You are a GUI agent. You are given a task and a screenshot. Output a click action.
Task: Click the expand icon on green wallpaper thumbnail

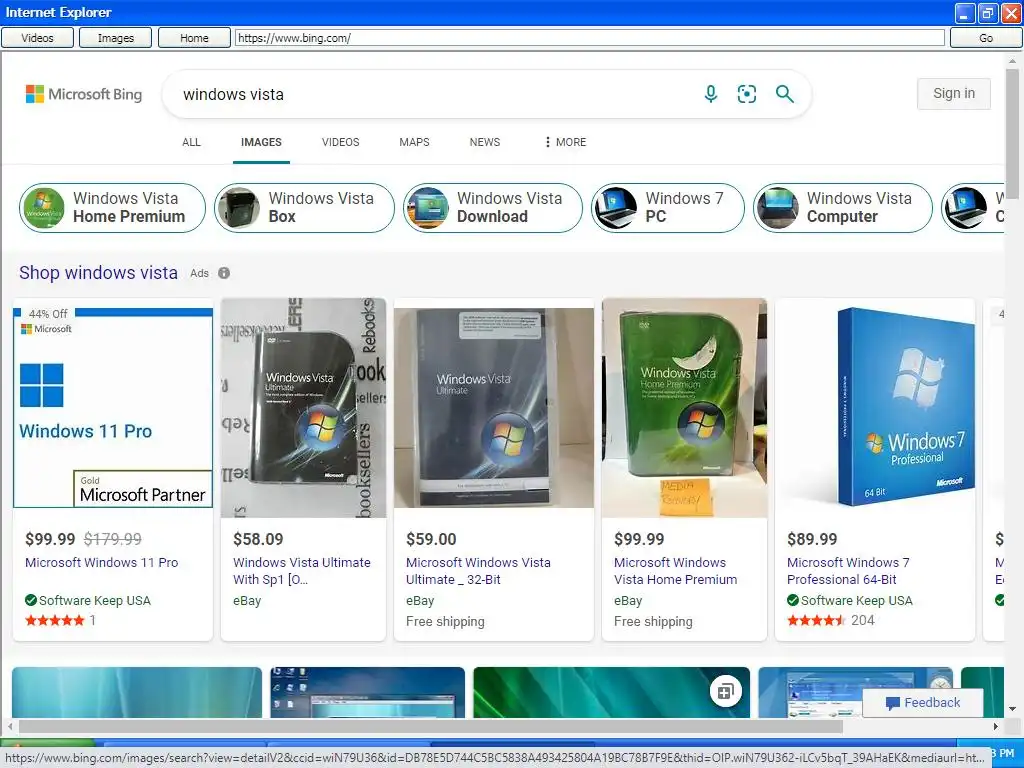coord(726,692)
